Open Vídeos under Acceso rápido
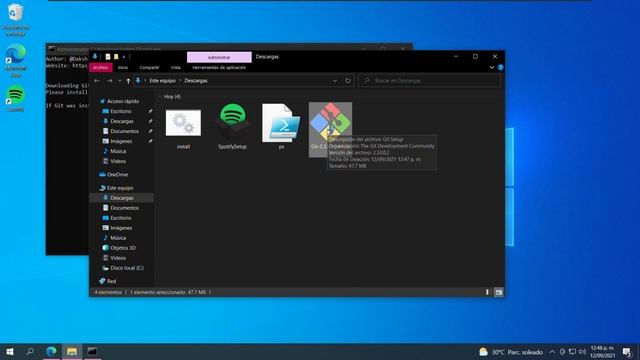The image size is (640, 360). click(118, 161)
